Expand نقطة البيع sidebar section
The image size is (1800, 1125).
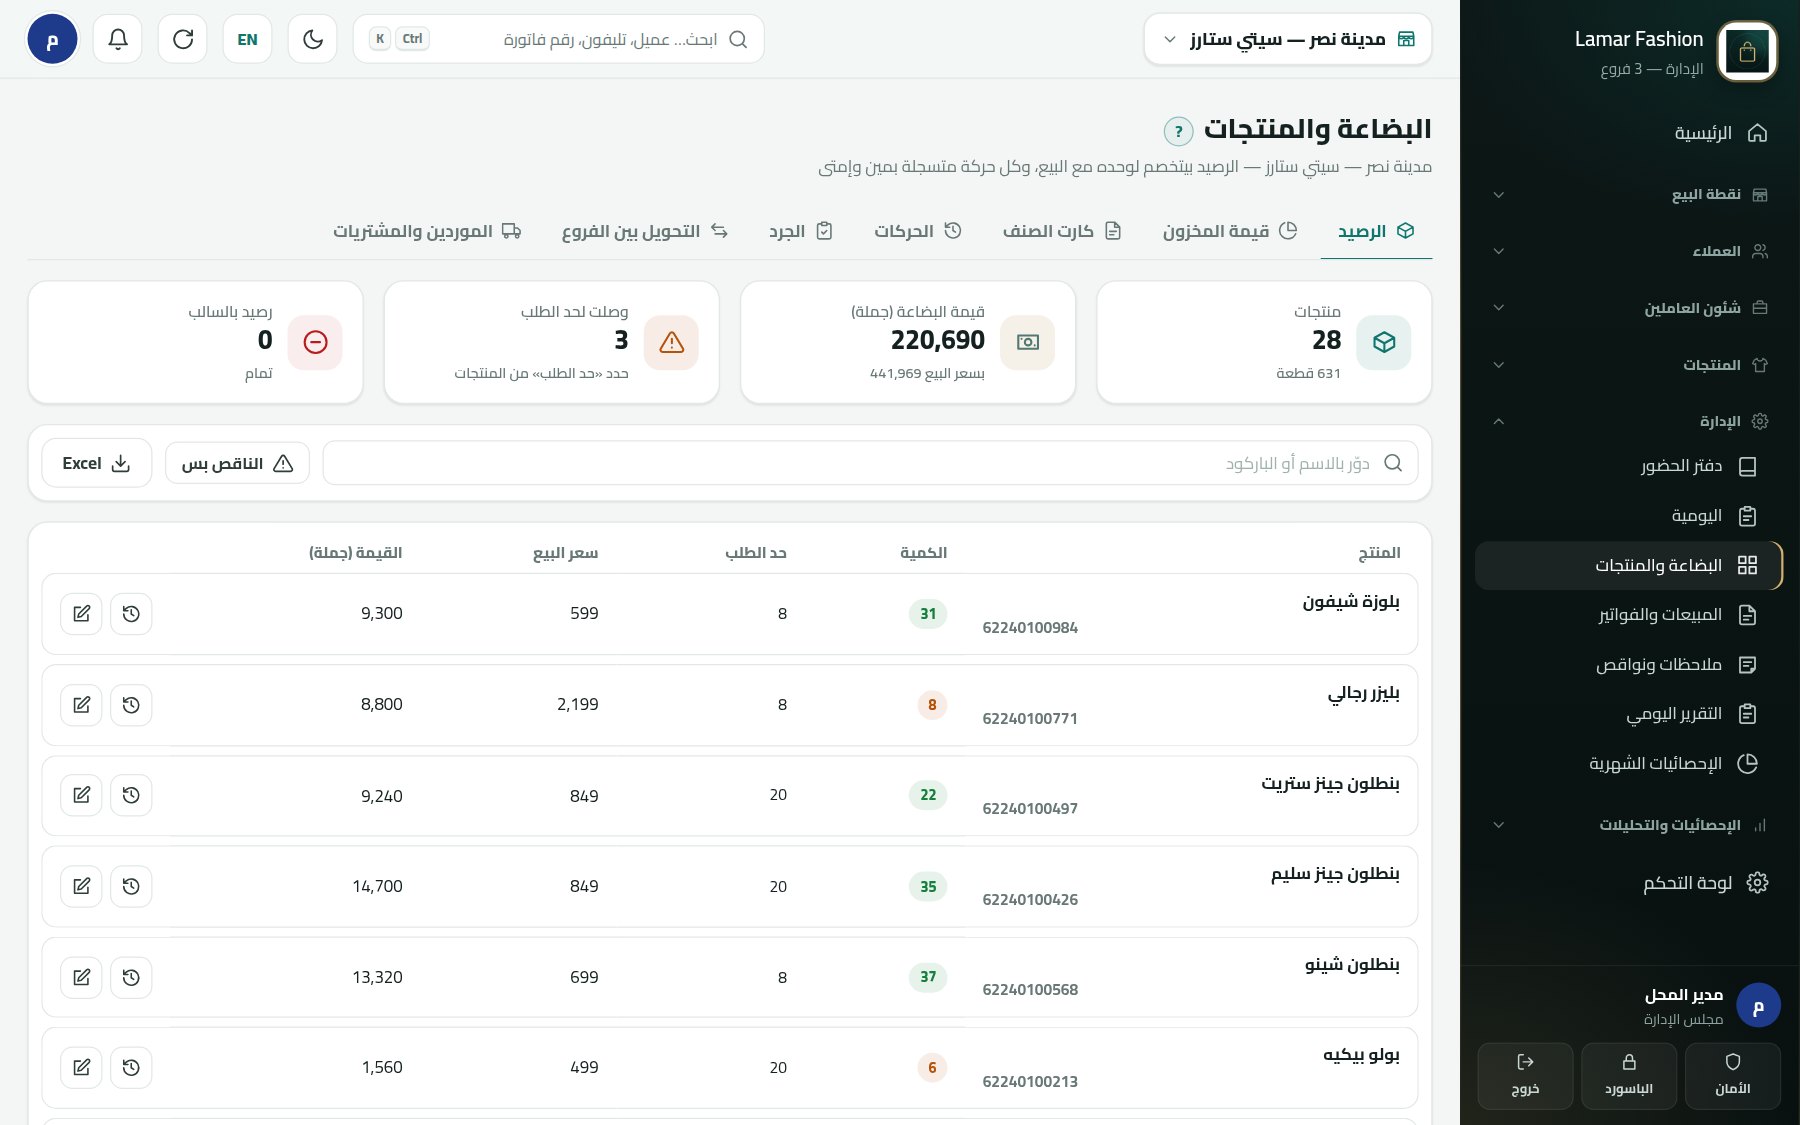tap(1628, 195)
